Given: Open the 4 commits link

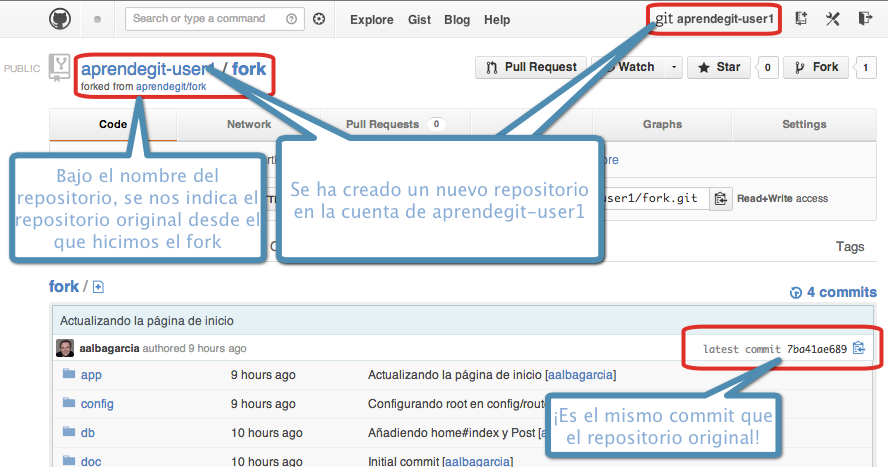Looking at the screenshot, I should 833,293.
